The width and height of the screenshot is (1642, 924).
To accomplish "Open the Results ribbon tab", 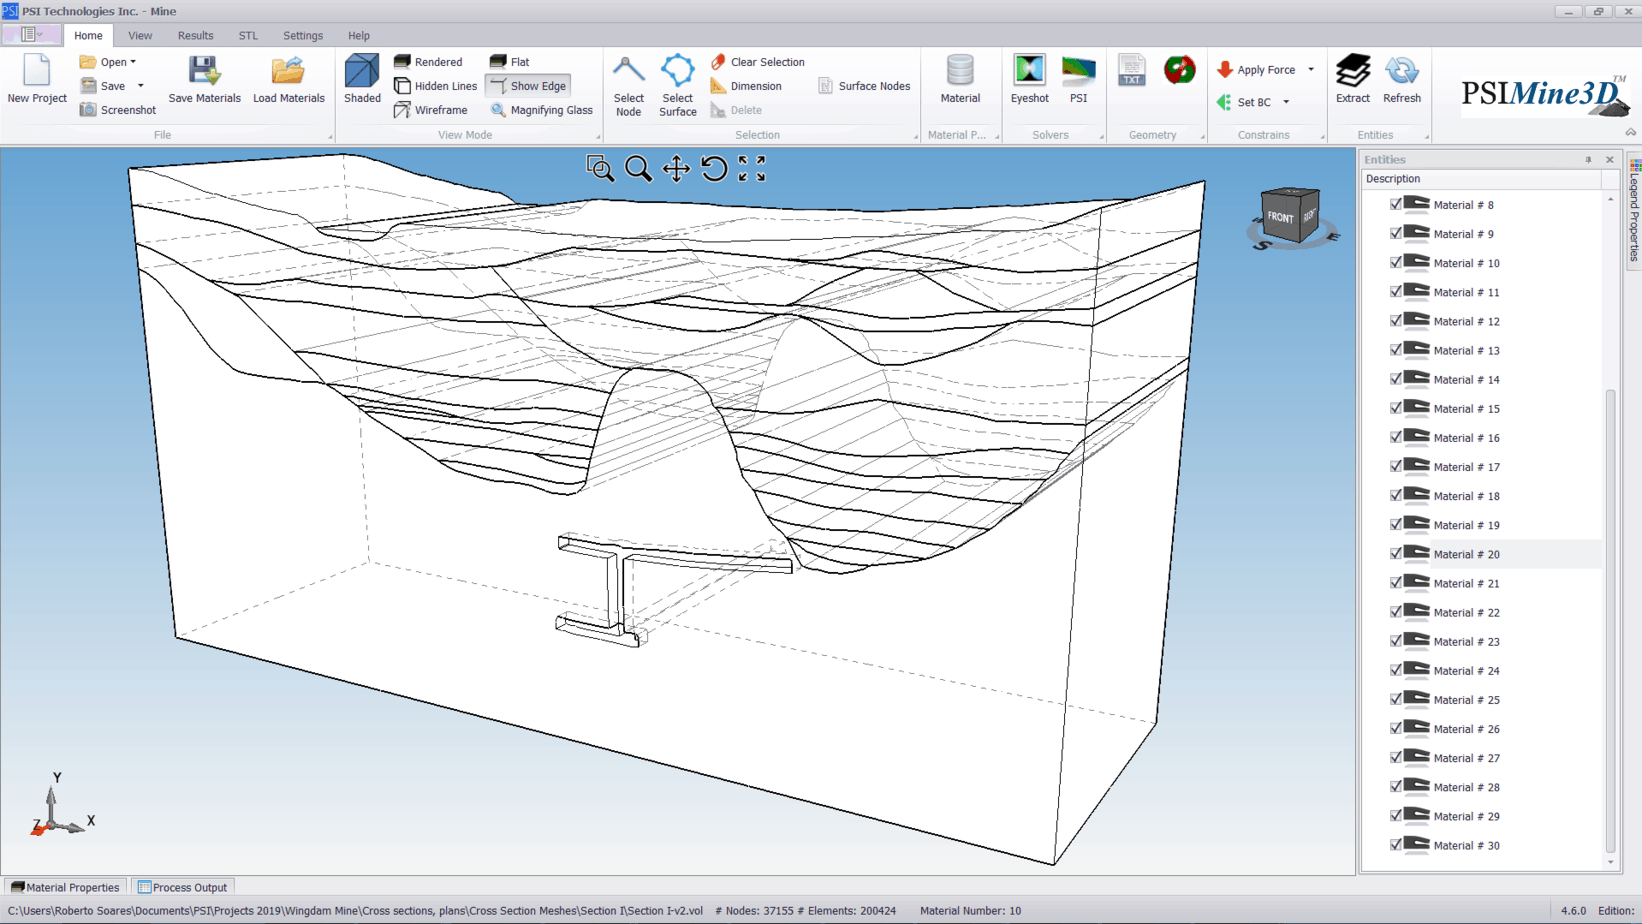I will (195, 35).
